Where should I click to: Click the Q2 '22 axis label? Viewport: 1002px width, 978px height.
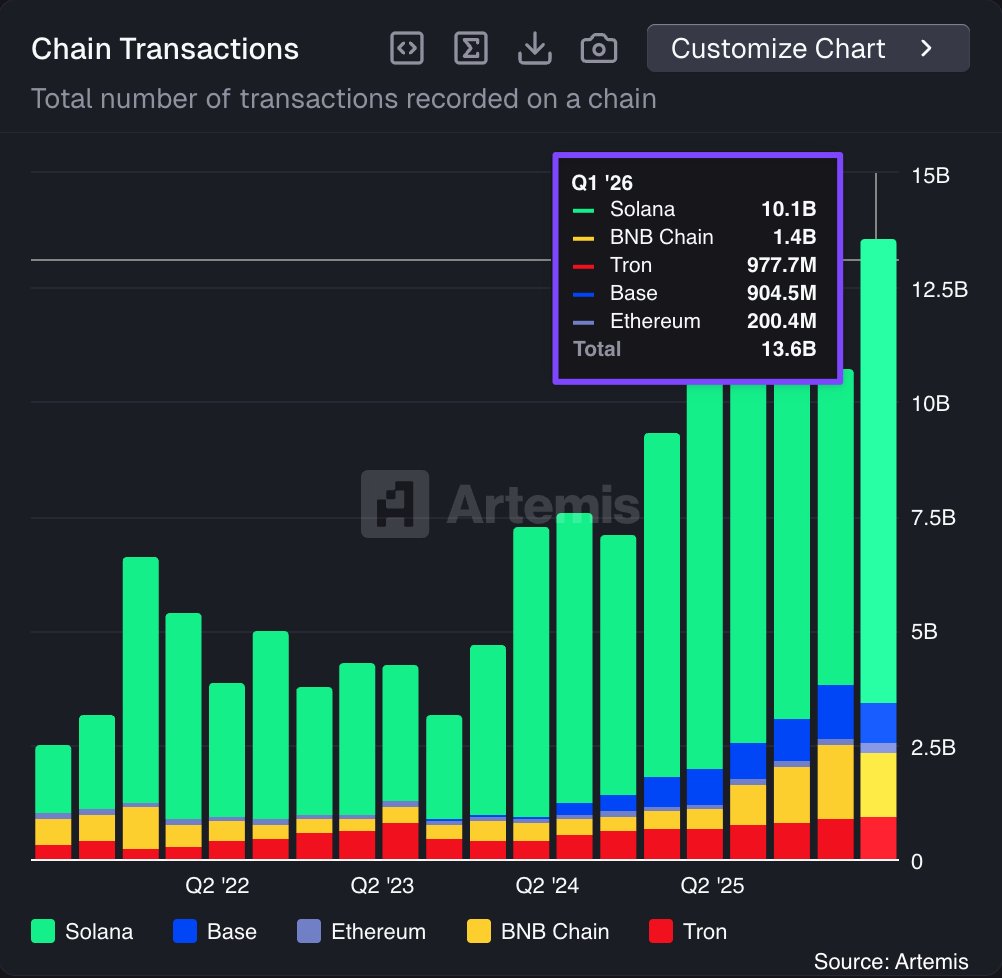[x=216, y=886]
